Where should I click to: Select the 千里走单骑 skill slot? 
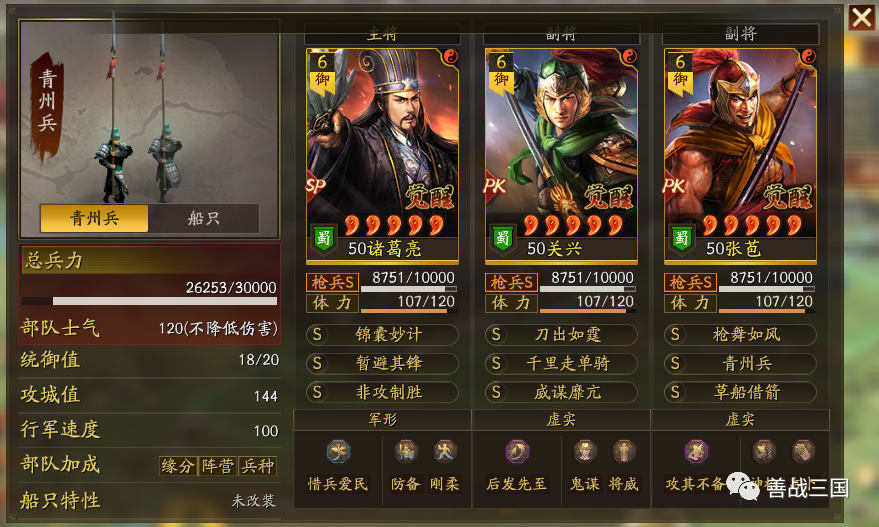561,363
